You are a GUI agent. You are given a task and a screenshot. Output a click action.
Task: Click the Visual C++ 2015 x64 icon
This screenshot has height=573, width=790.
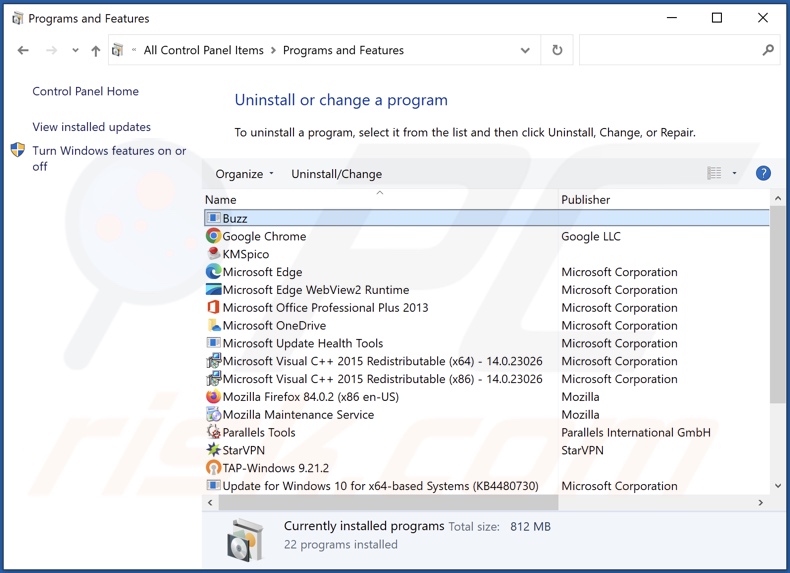214,361
